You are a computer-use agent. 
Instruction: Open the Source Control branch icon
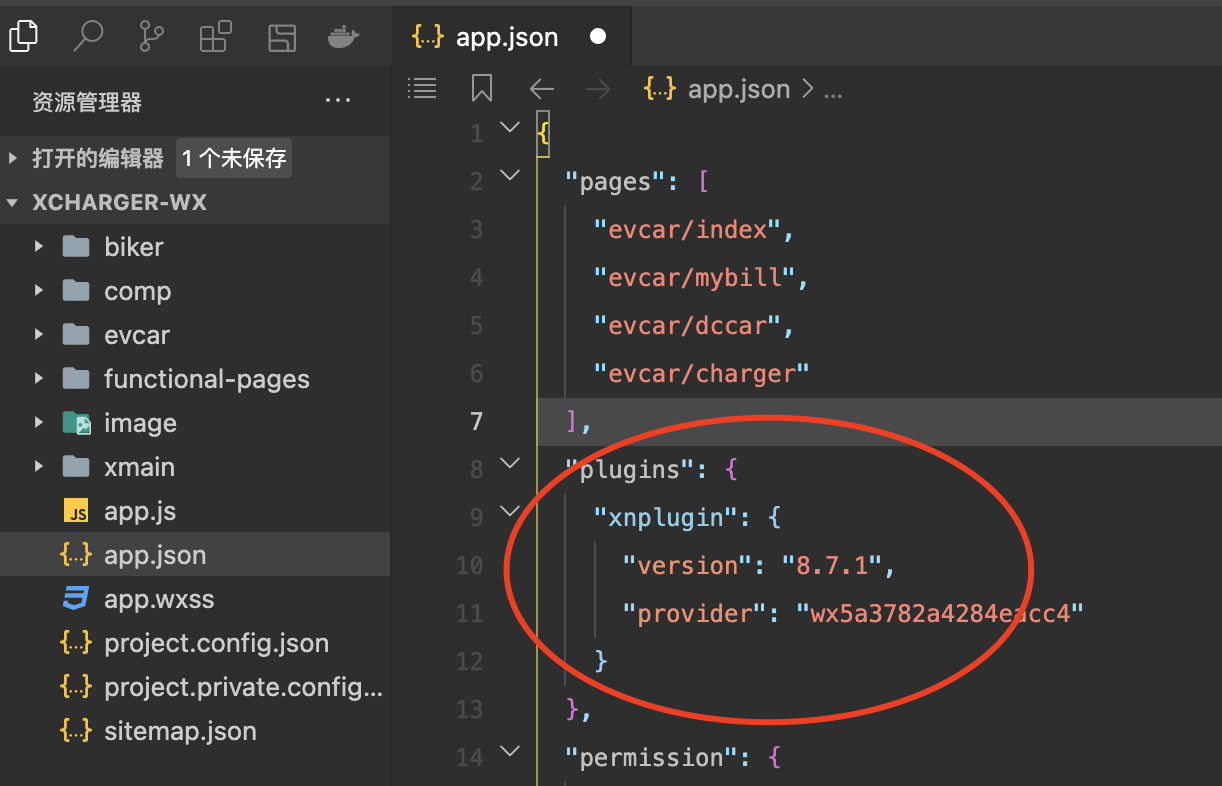tap(151, 37)
